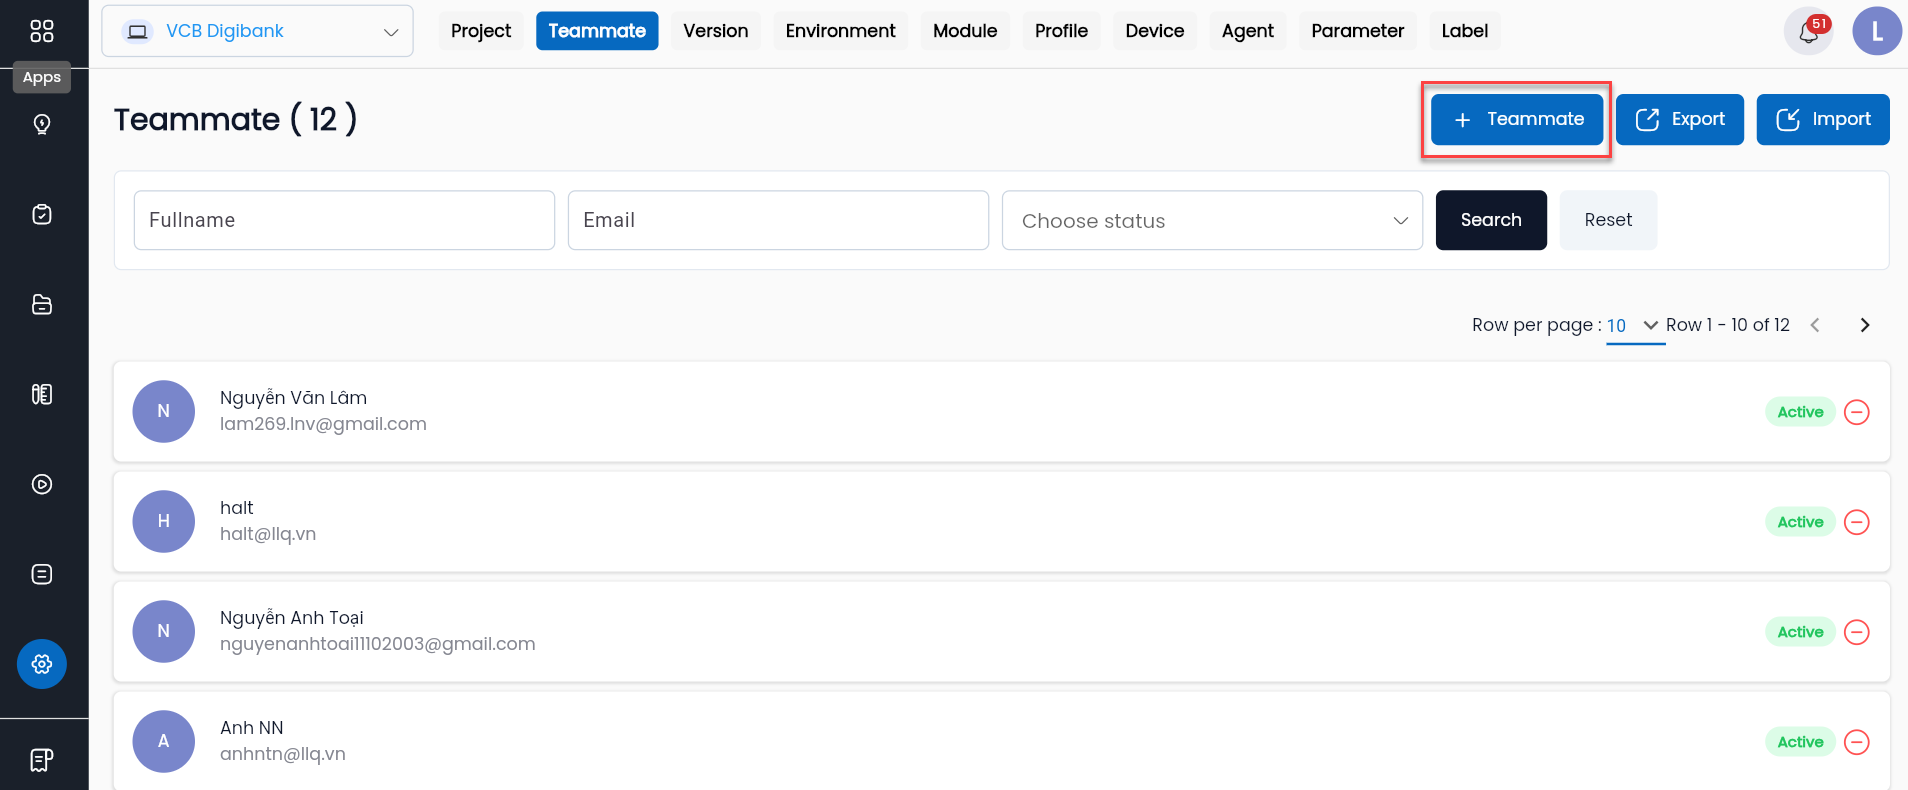Focus the Fullname input field

click(344, 220)
